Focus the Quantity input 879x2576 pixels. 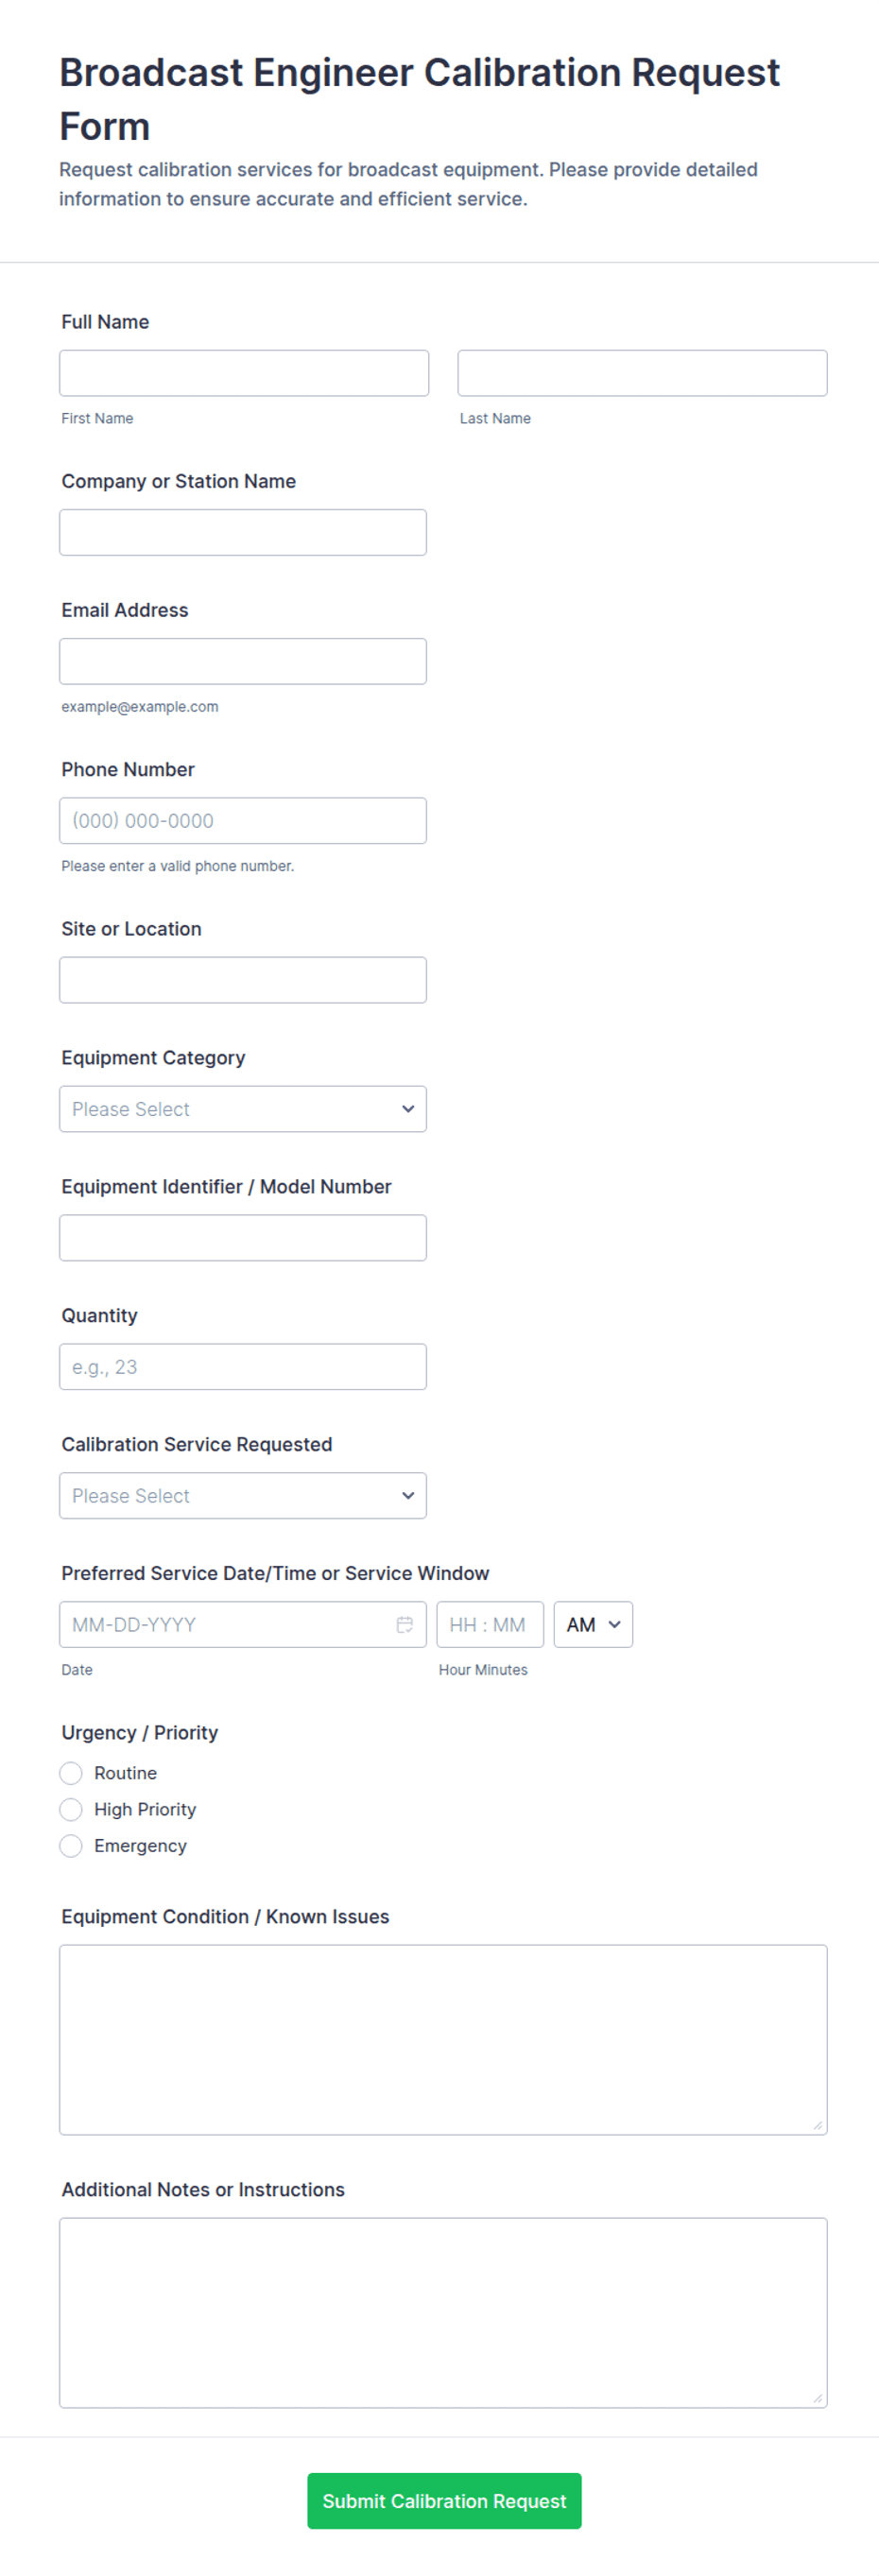[243, 1366]
